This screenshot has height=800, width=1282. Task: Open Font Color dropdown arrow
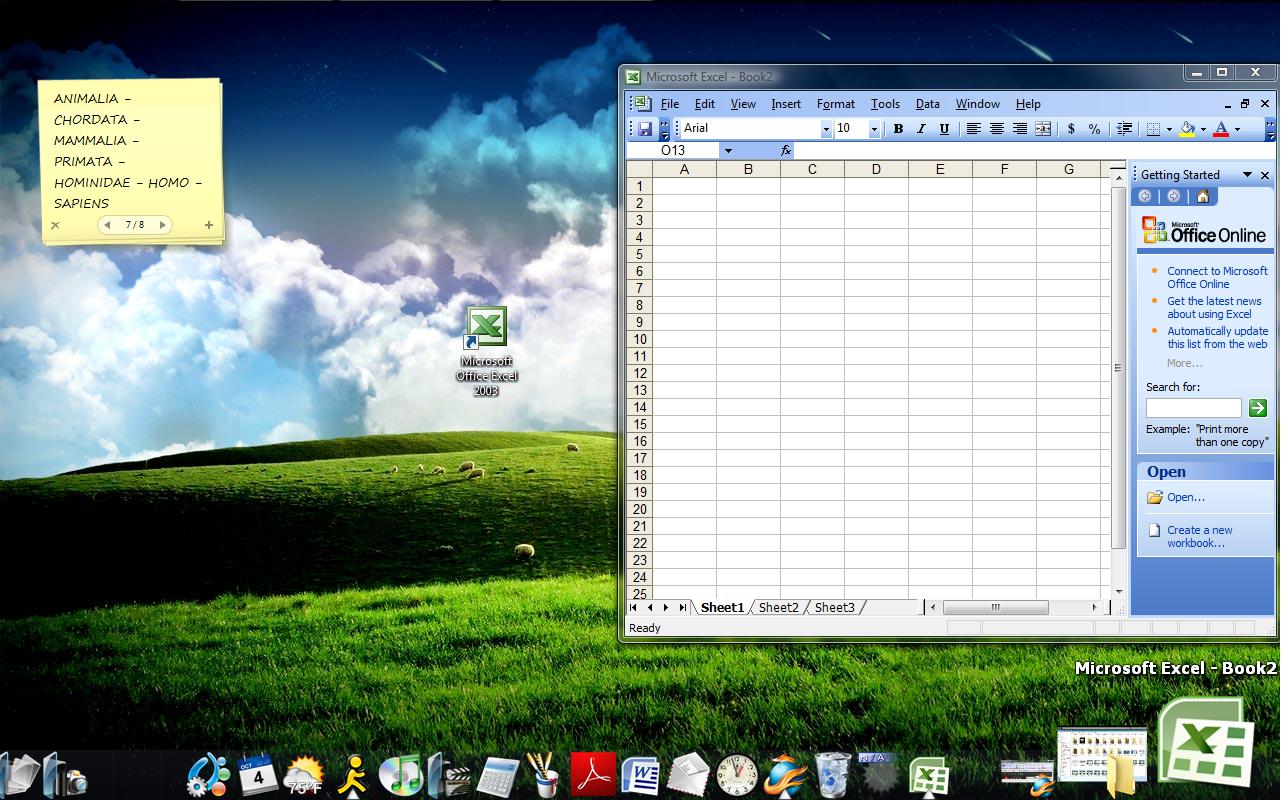tap(1237, 129)
